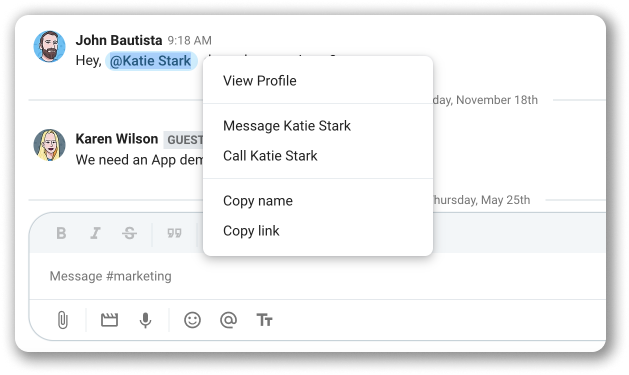Record an audio clip with microphone
Viewport: 629px width, 375px height.
[145, 320]
